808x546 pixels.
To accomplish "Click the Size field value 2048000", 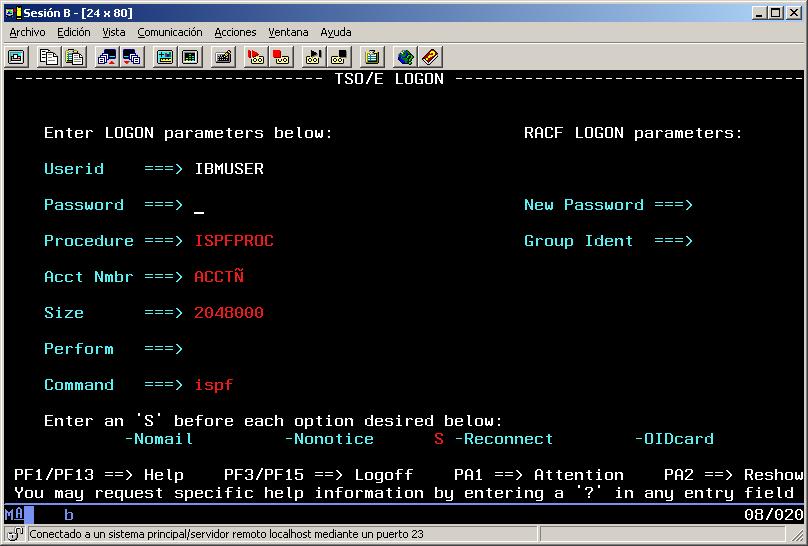I will (229, 313).
